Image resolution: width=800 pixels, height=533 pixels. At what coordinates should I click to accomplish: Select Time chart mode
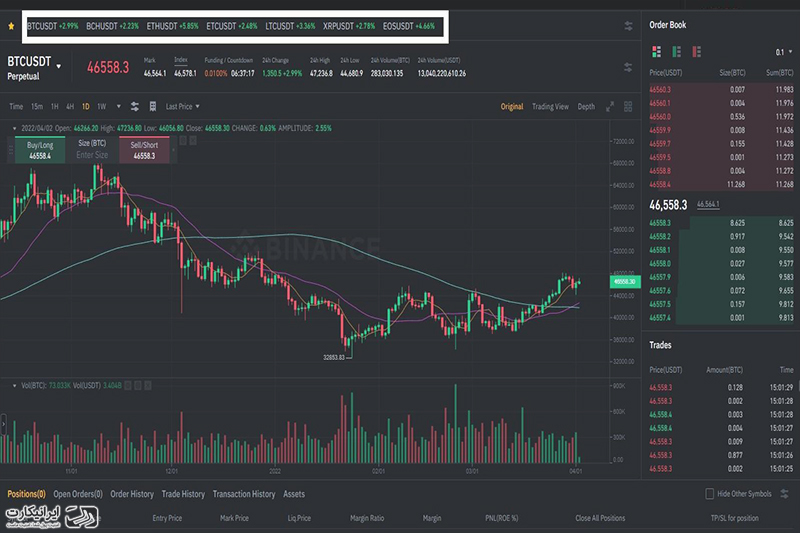(16, 107)
